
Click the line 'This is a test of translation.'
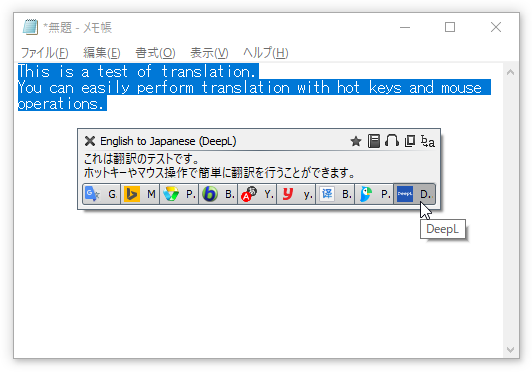pos(137,72)
